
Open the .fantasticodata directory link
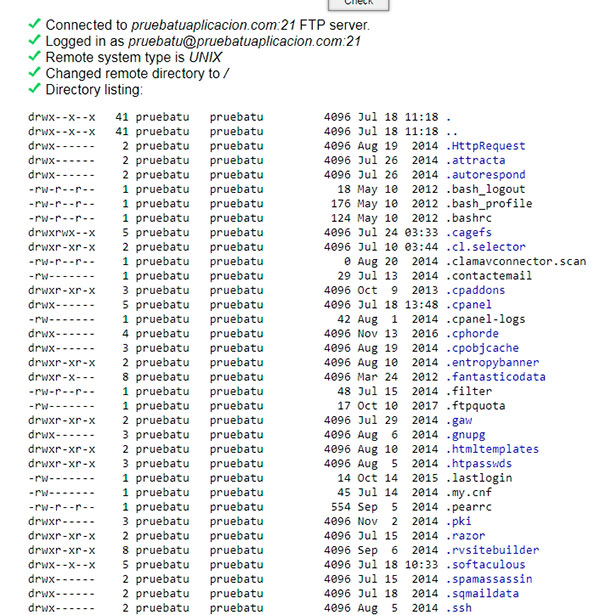click(496, 377)
